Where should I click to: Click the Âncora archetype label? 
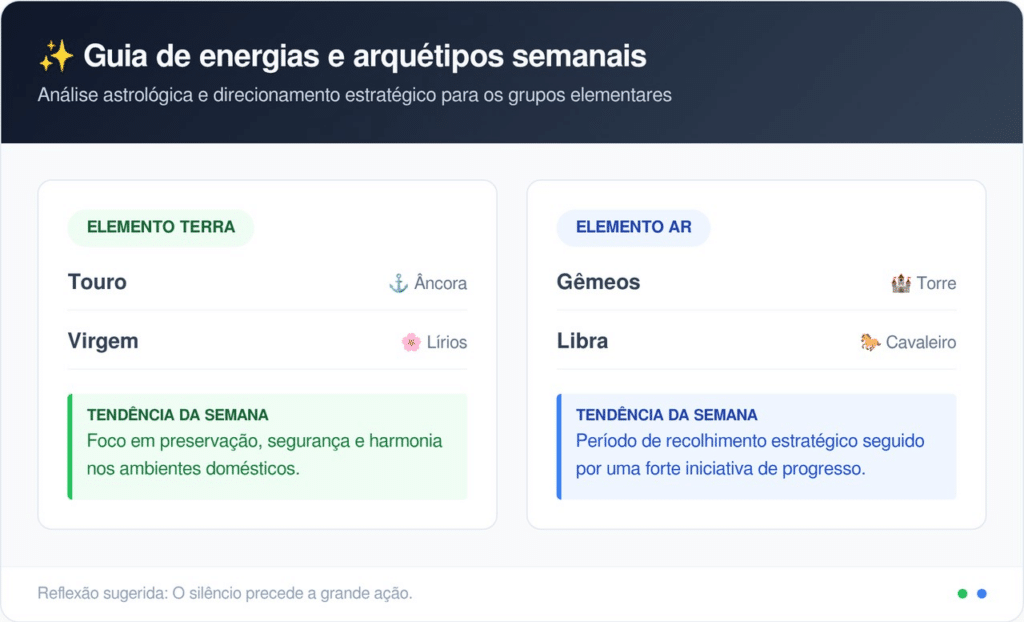(x=440, y=283)
